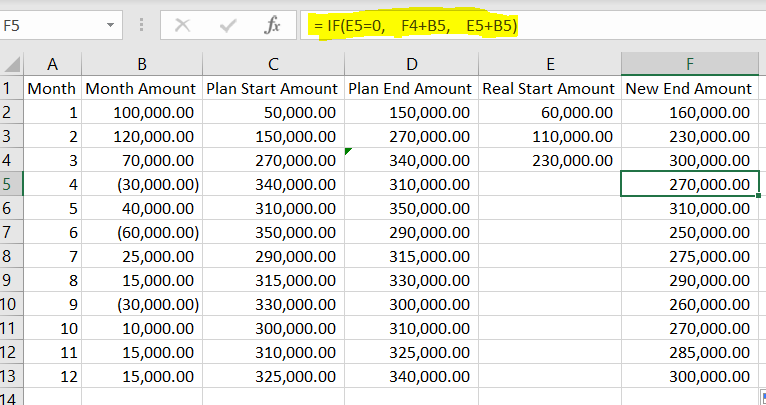Select cell containing 60,000.00

[550, 112]
